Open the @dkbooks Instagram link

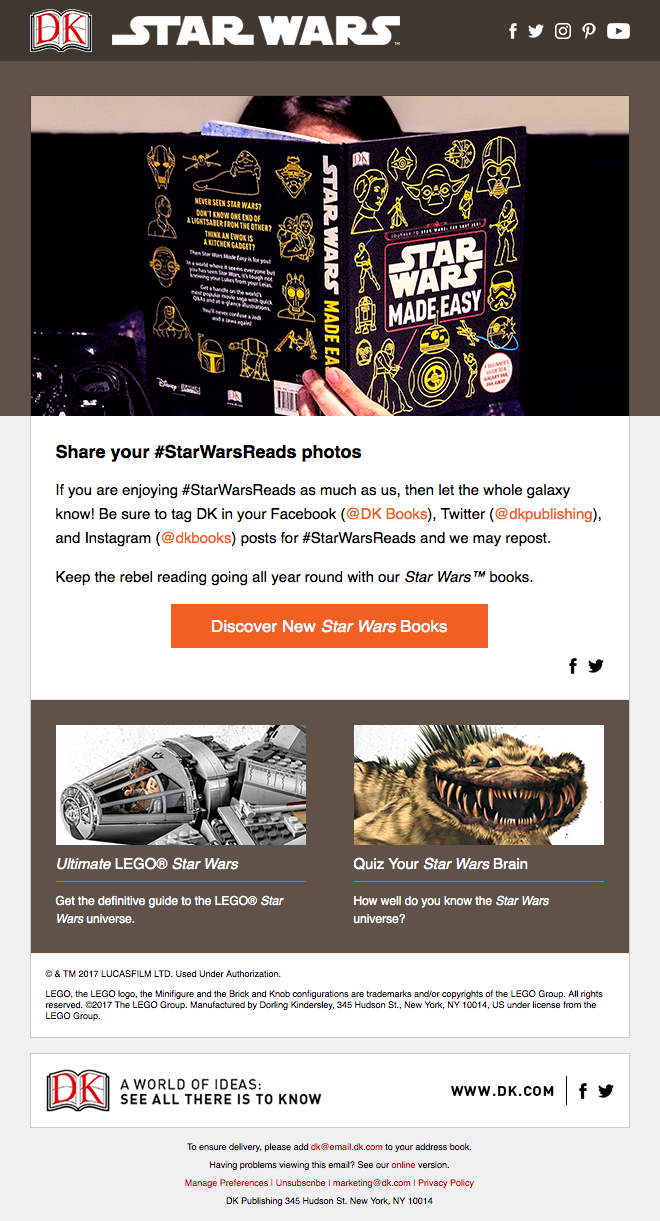tap(196, 538)
